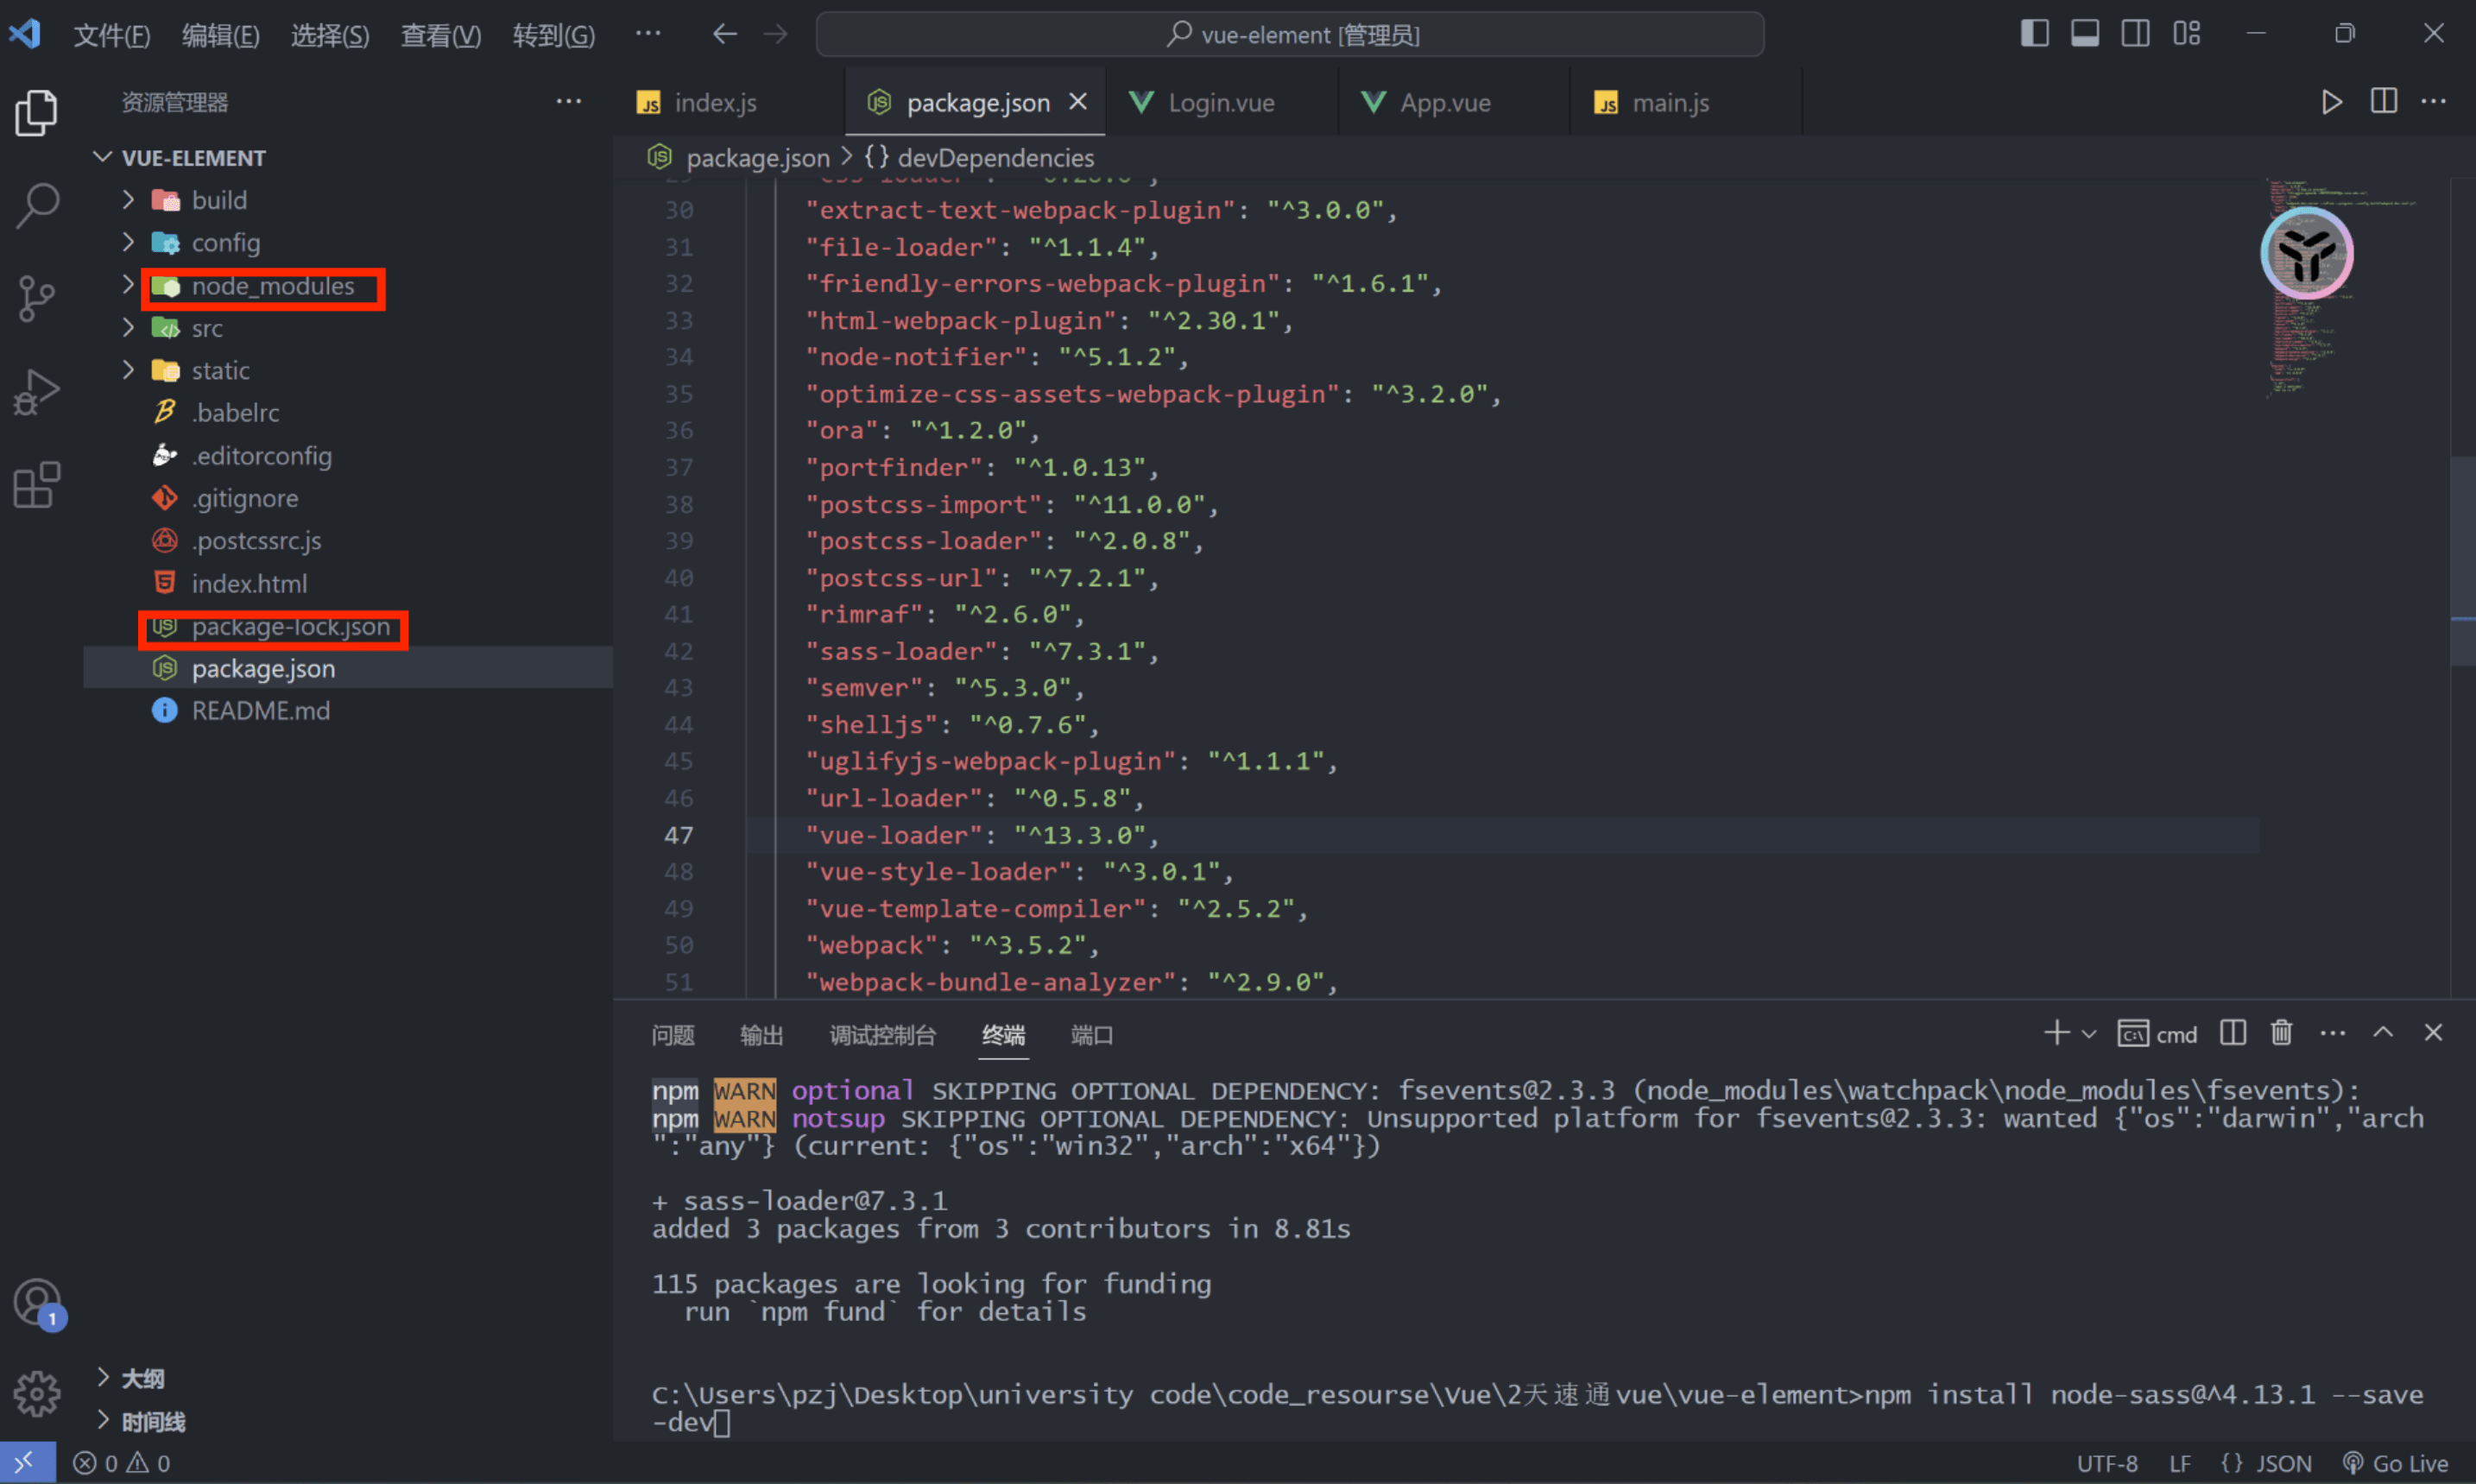
Task: Open the terminal launch profile dropdown
Action: (x=2088, y=1033)
